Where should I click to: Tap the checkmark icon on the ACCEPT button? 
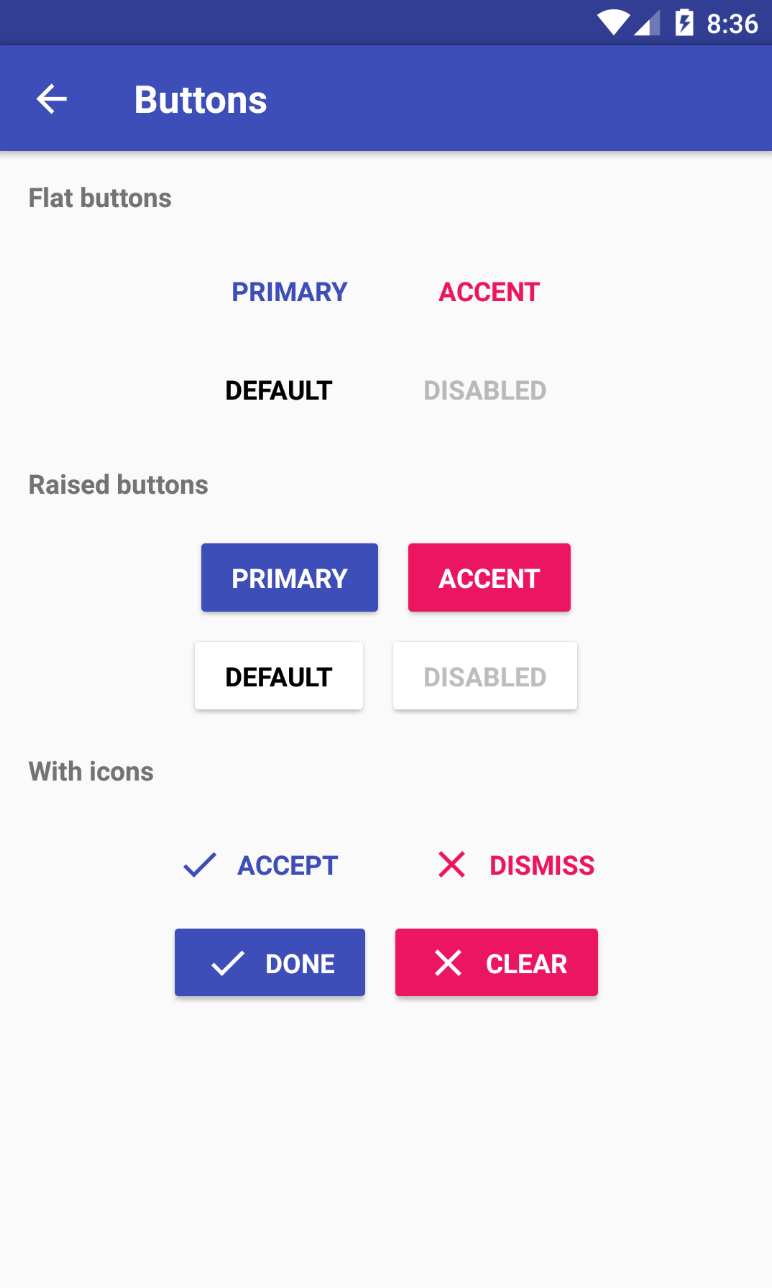tap(199, 864)
